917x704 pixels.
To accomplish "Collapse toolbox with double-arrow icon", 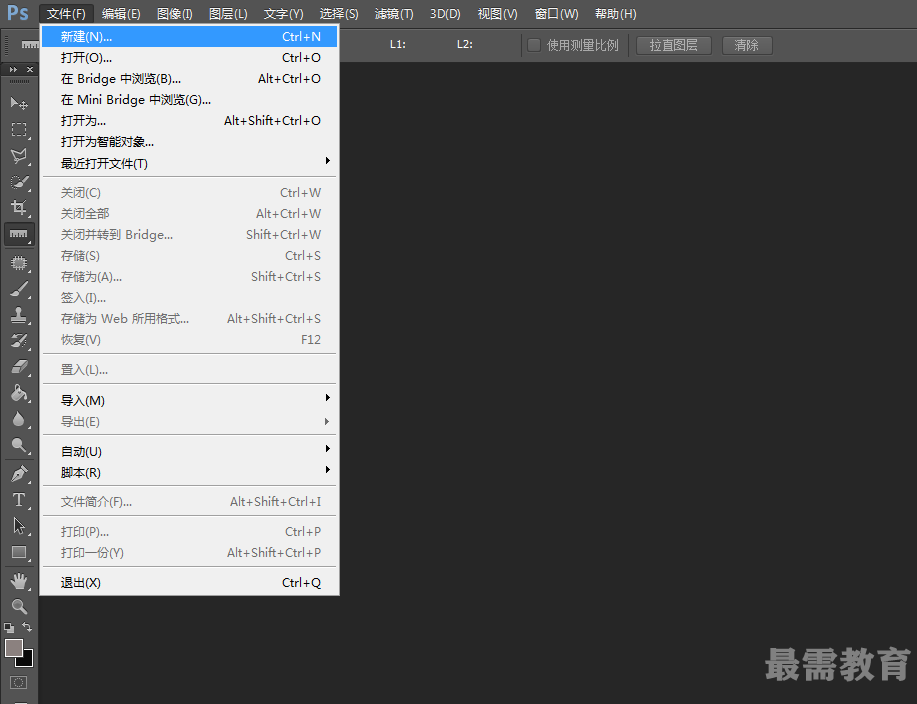I will click(x=13, y=70).
